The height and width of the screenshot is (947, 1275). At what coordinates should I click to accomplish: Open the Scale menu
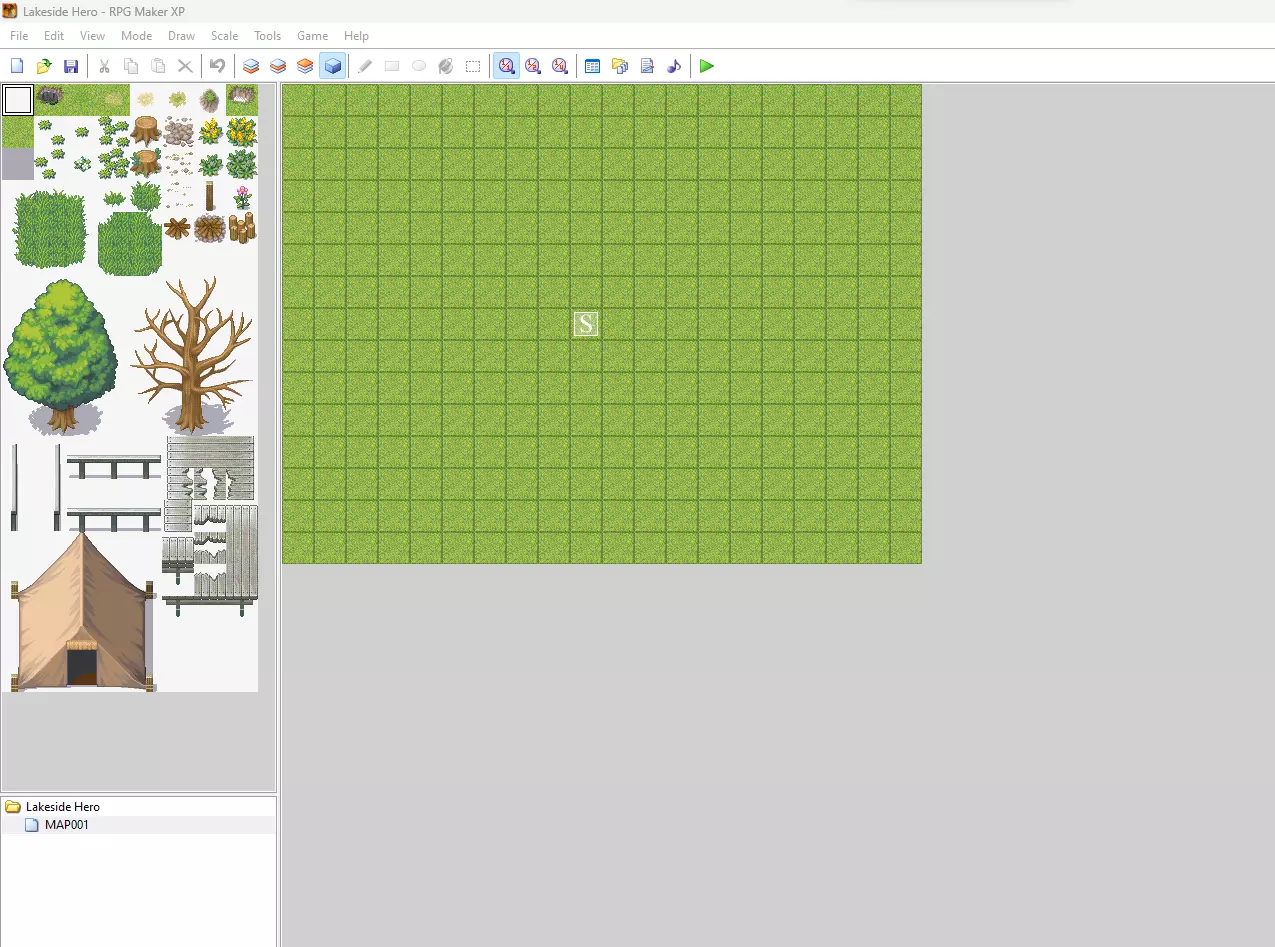224,36
